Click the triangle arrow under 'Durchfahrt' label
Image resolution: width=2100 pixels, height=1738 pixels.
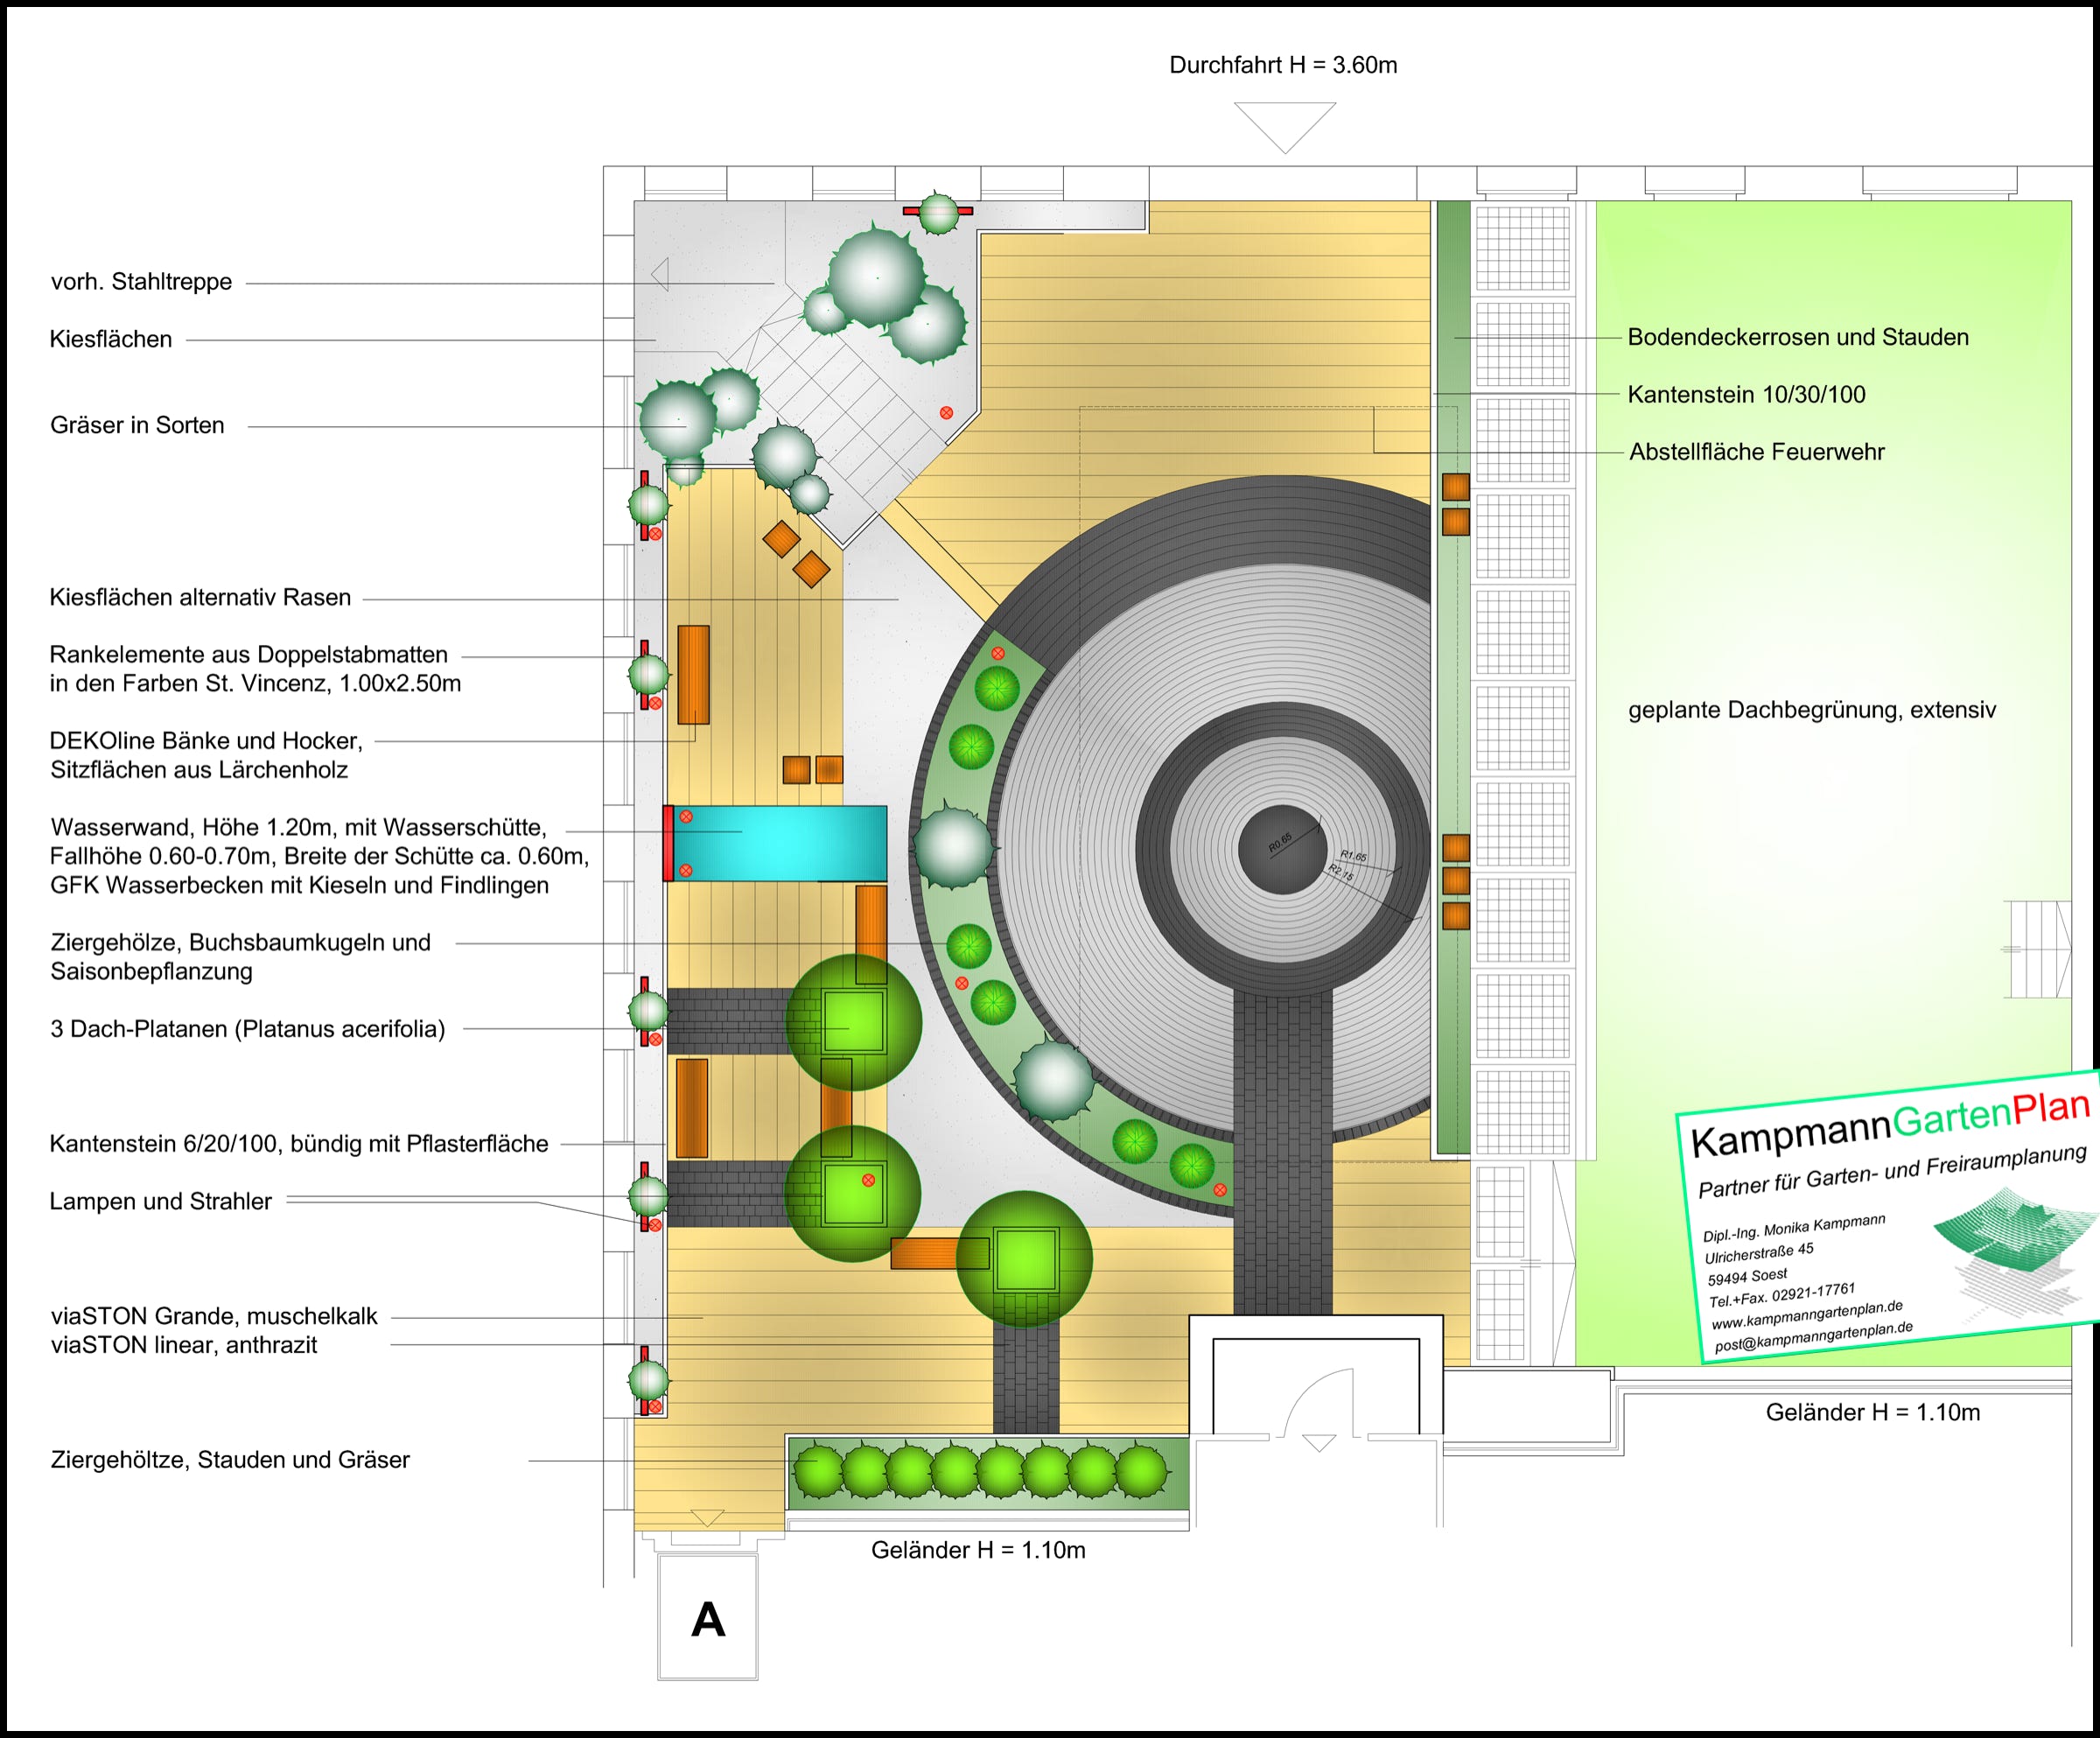point(1285,127)
